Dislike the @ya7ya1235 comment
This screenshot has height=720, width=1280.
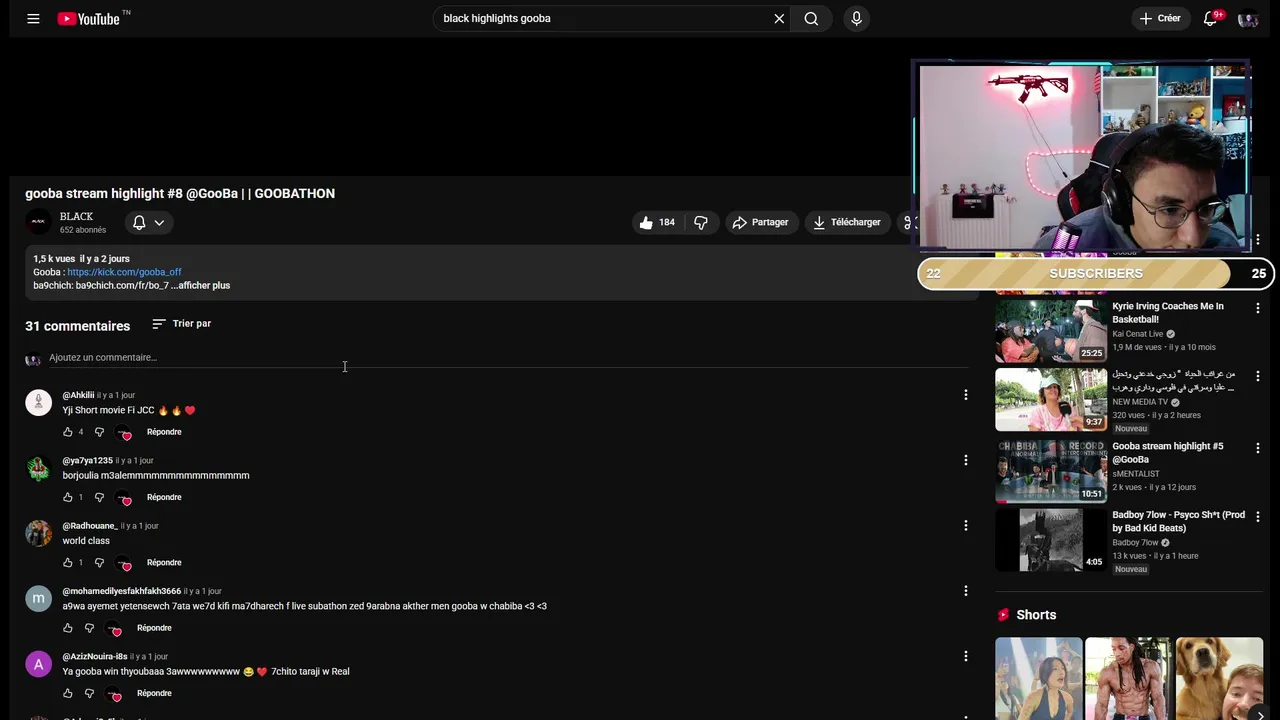pos(99,497)
